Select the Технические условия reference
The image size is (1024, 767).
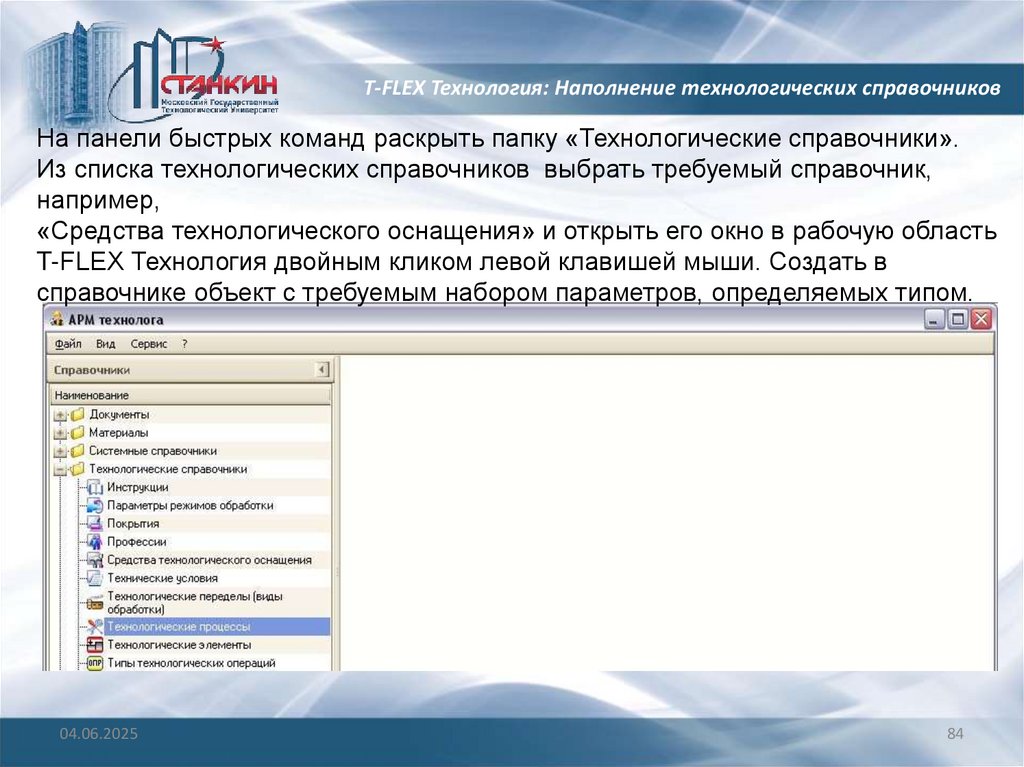tap(163, 578)
